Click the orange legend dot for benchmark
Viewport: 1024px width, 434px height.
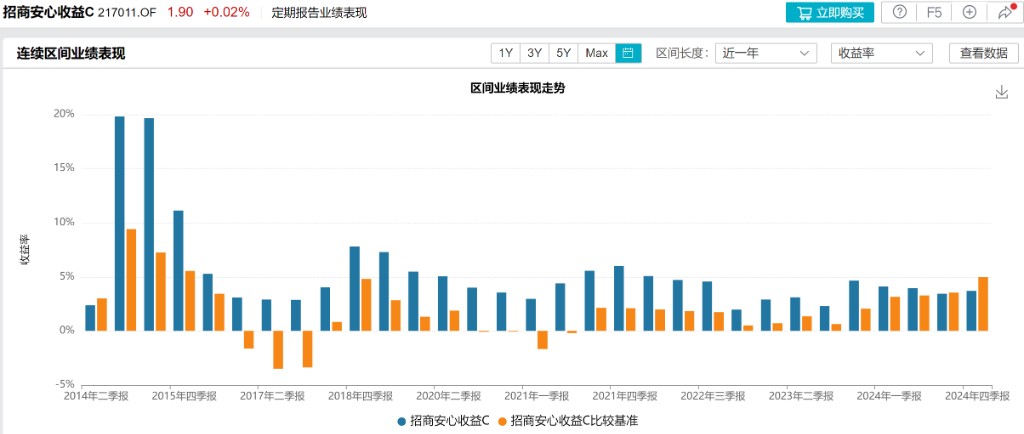click(502, 422)
